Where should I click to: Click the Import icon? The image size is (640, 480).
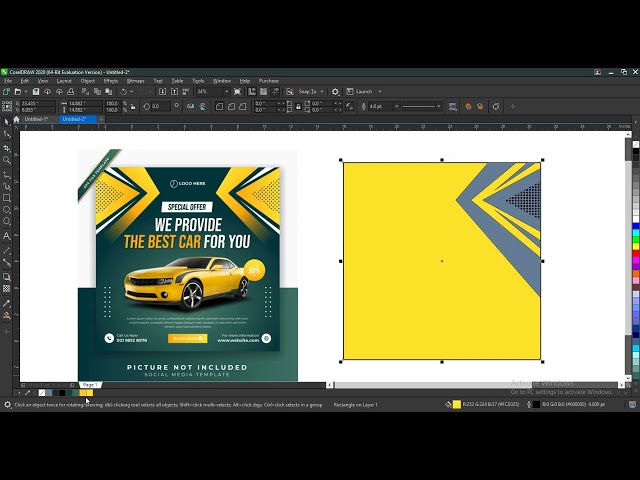[x=162, y=91]
